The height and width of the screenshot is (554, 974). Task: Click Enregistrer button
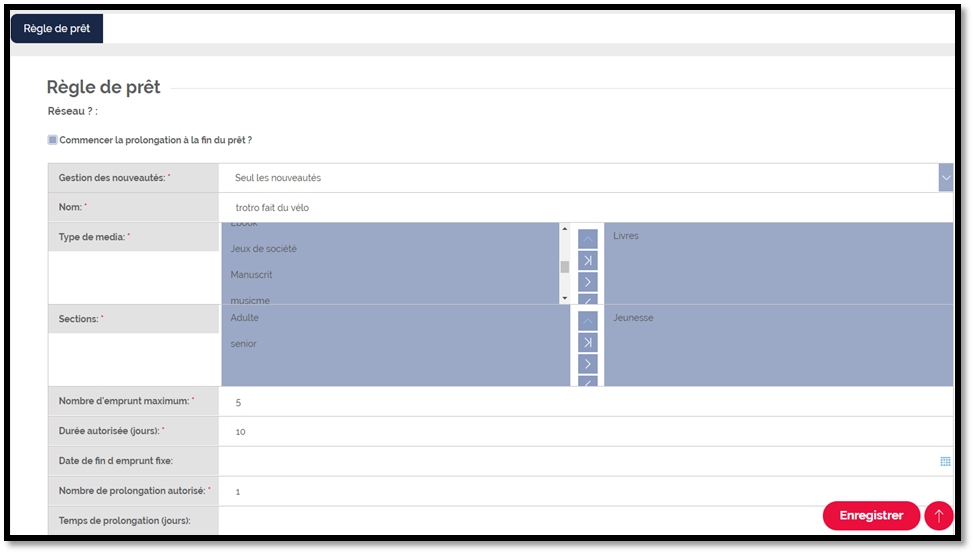tap(871, 515)
